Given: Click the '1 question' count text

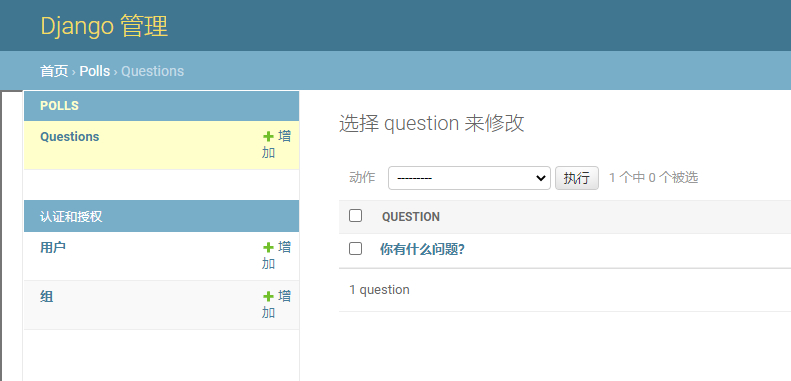Looking at the screenshot, I should [379, 290].
